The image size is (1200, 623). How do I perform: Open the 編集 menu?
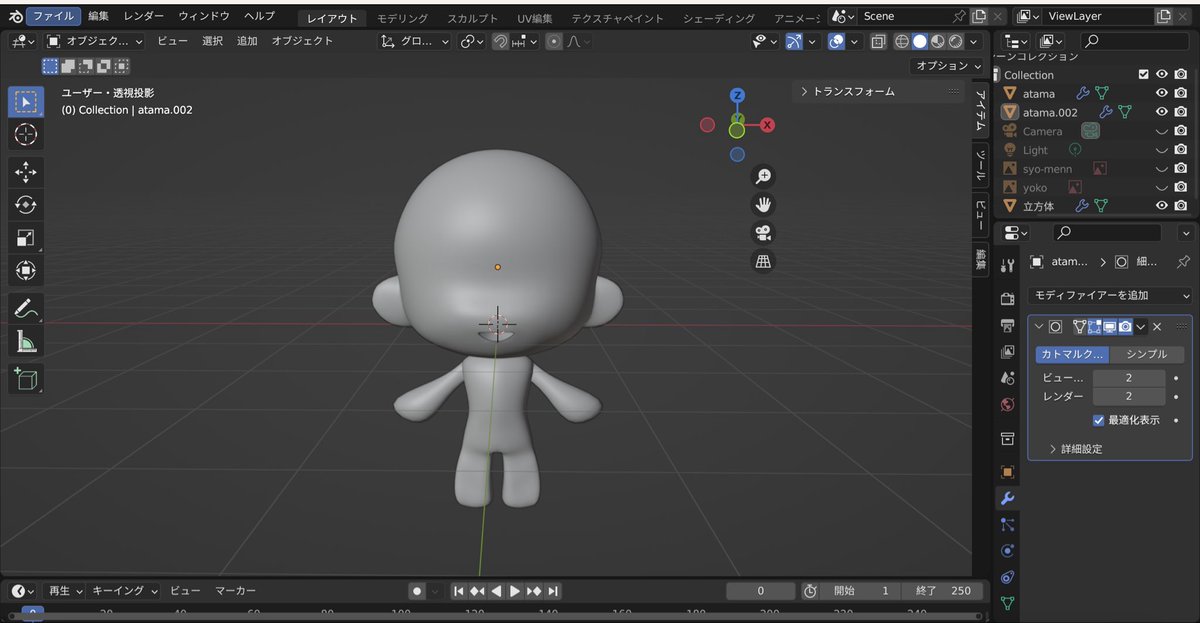(98, 16)
